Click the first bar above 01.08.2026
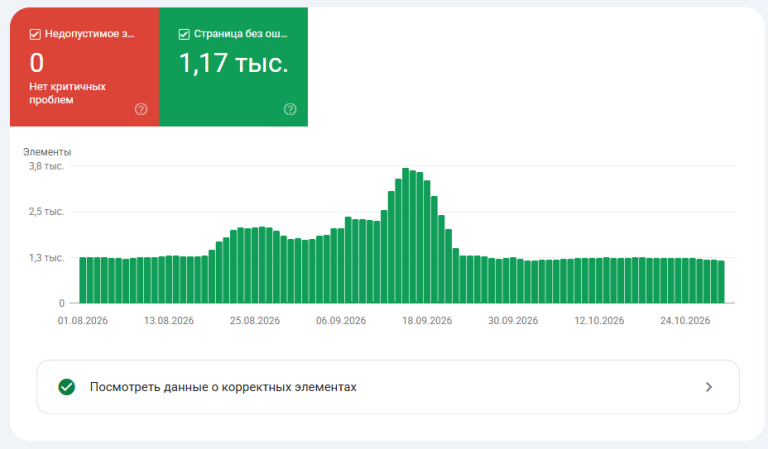 (x=83, y=280)
